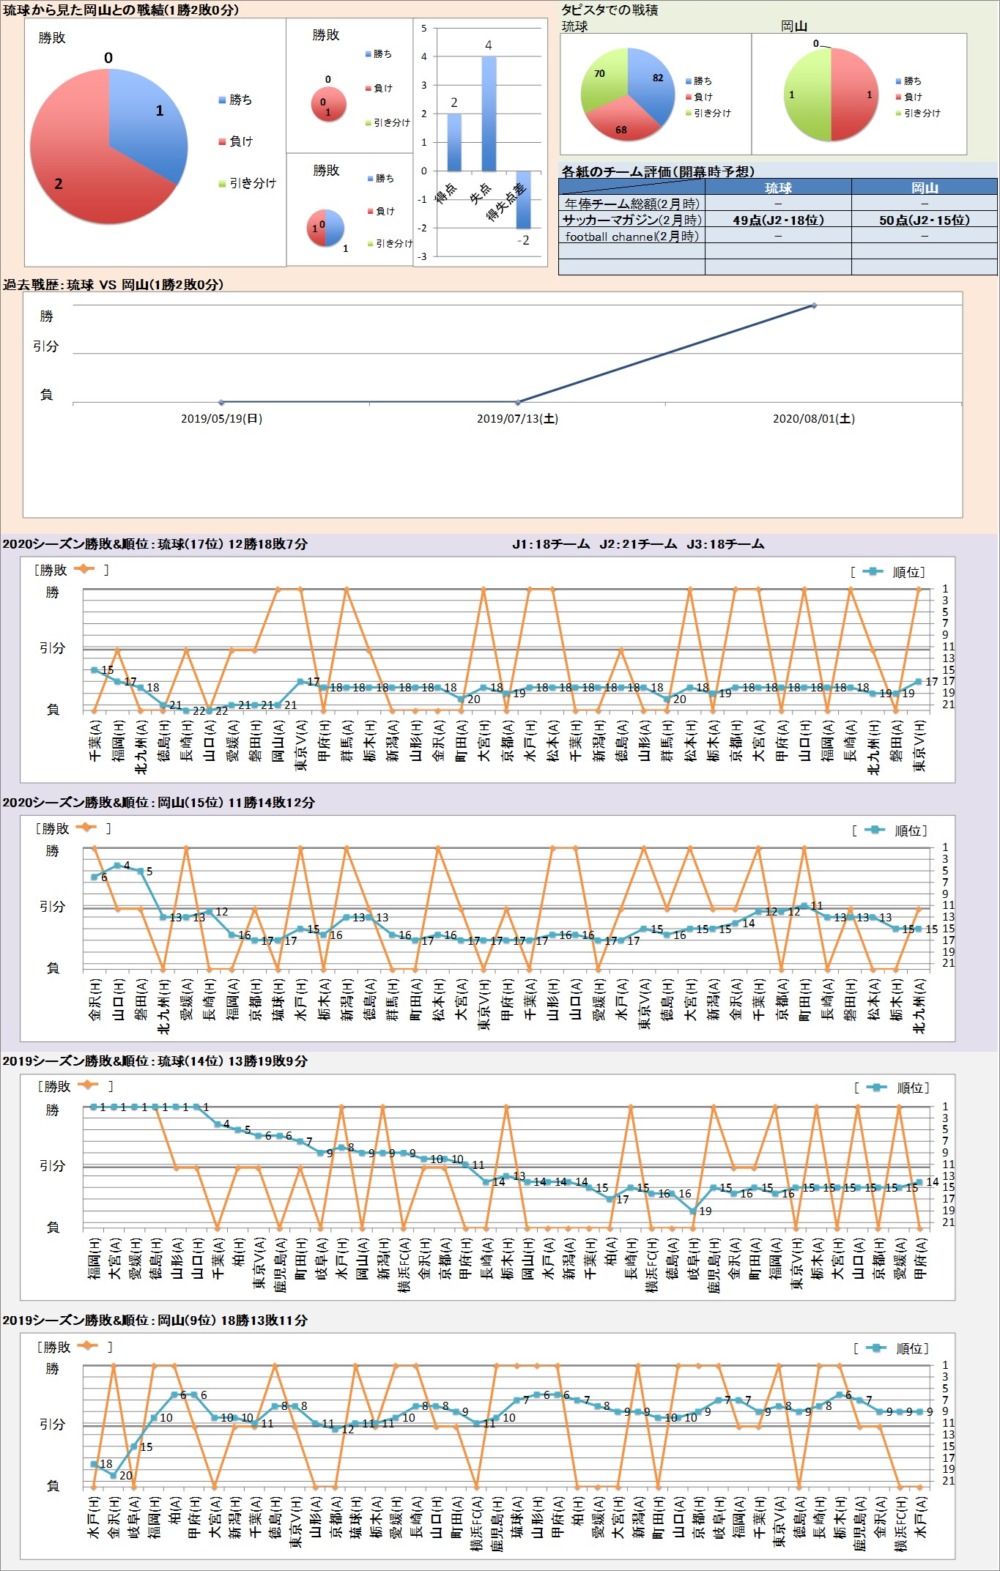
Task: Select the 得点 bar with value 2
Action: pos(454,141)
